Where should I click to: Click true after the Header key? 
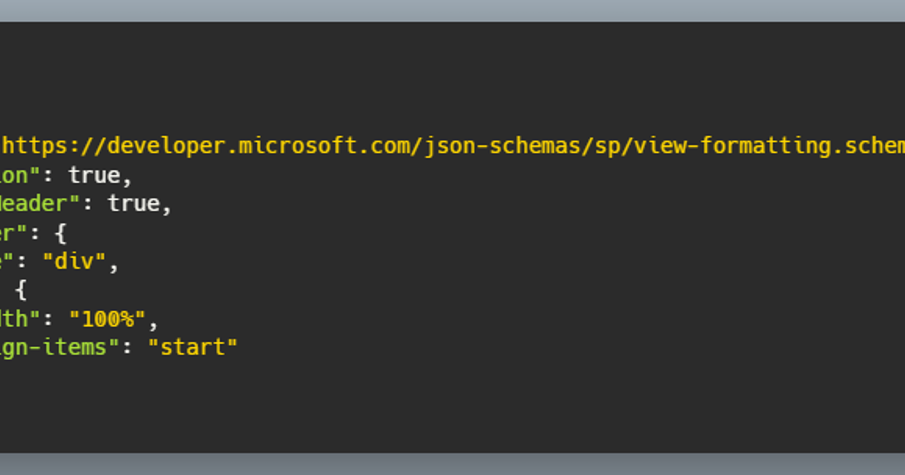(x=134, y=204)
